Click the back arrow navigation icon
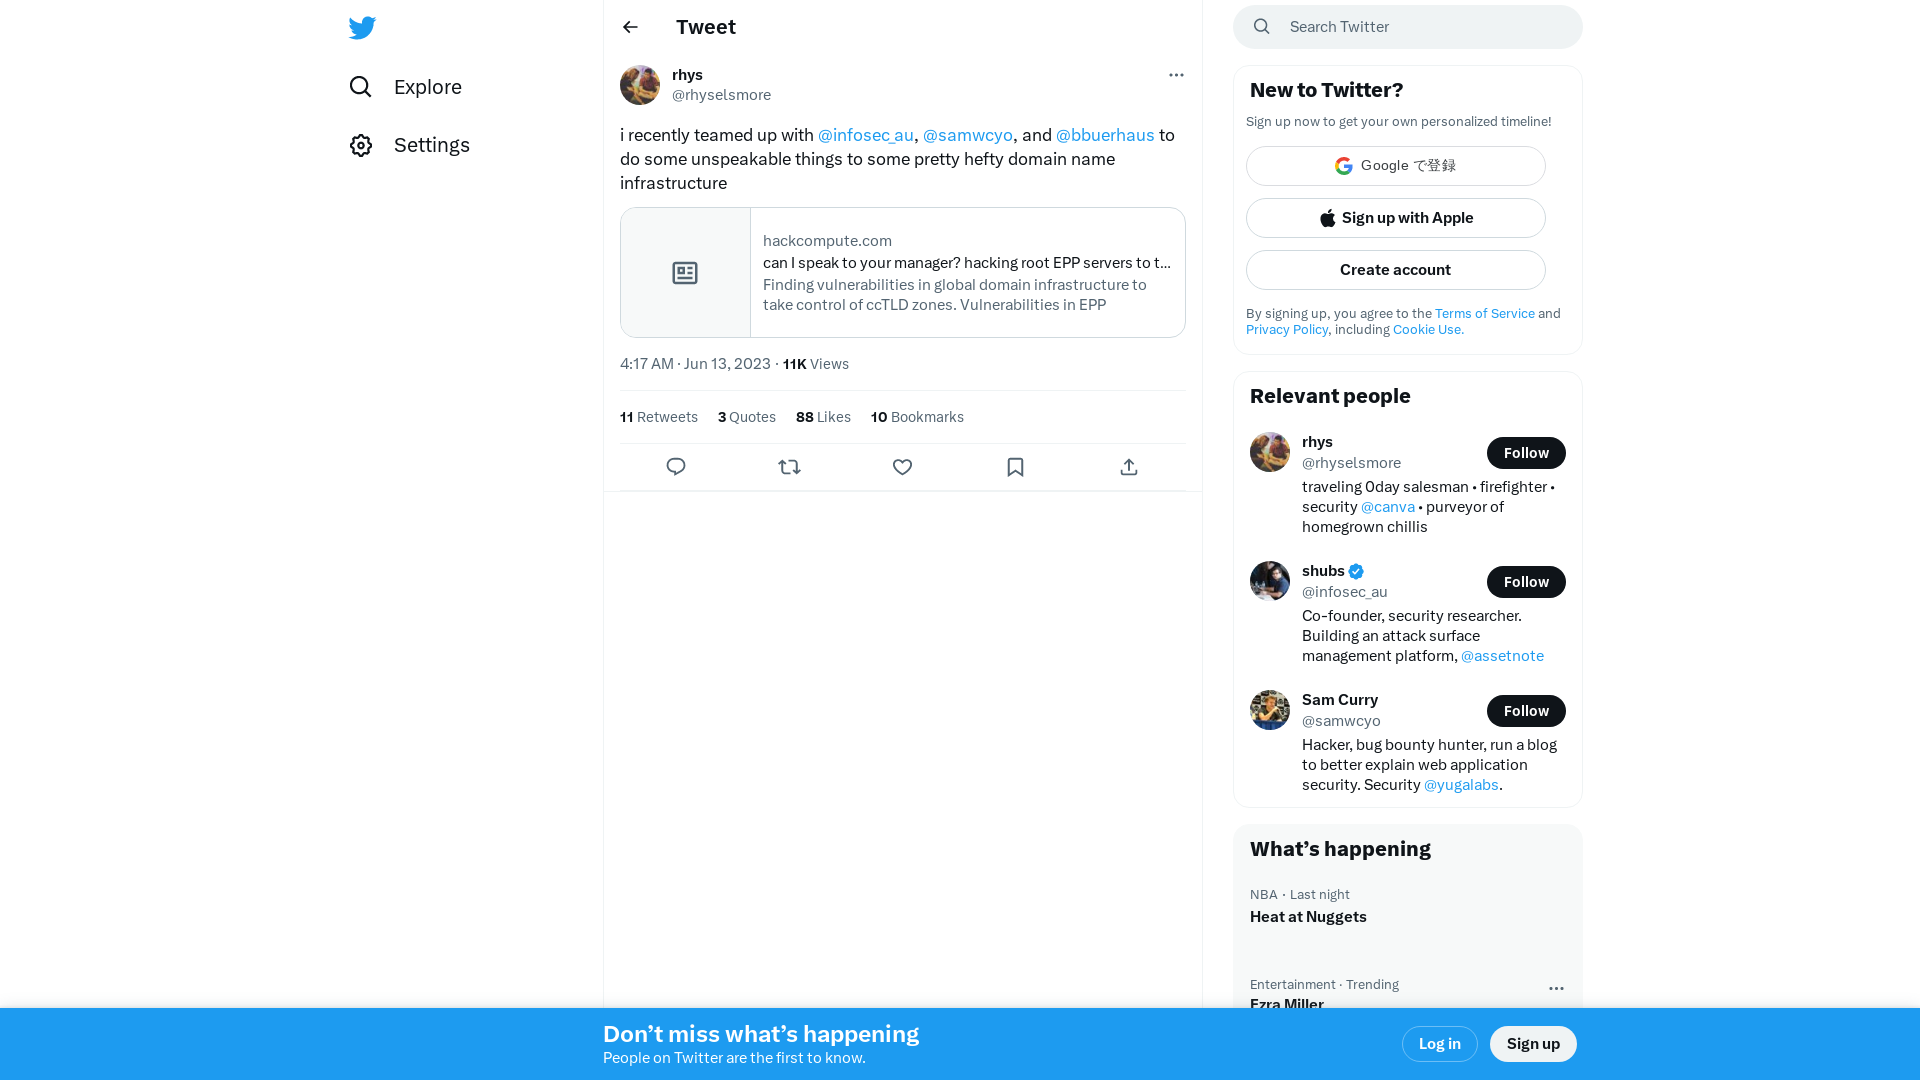 click(632, 26)
